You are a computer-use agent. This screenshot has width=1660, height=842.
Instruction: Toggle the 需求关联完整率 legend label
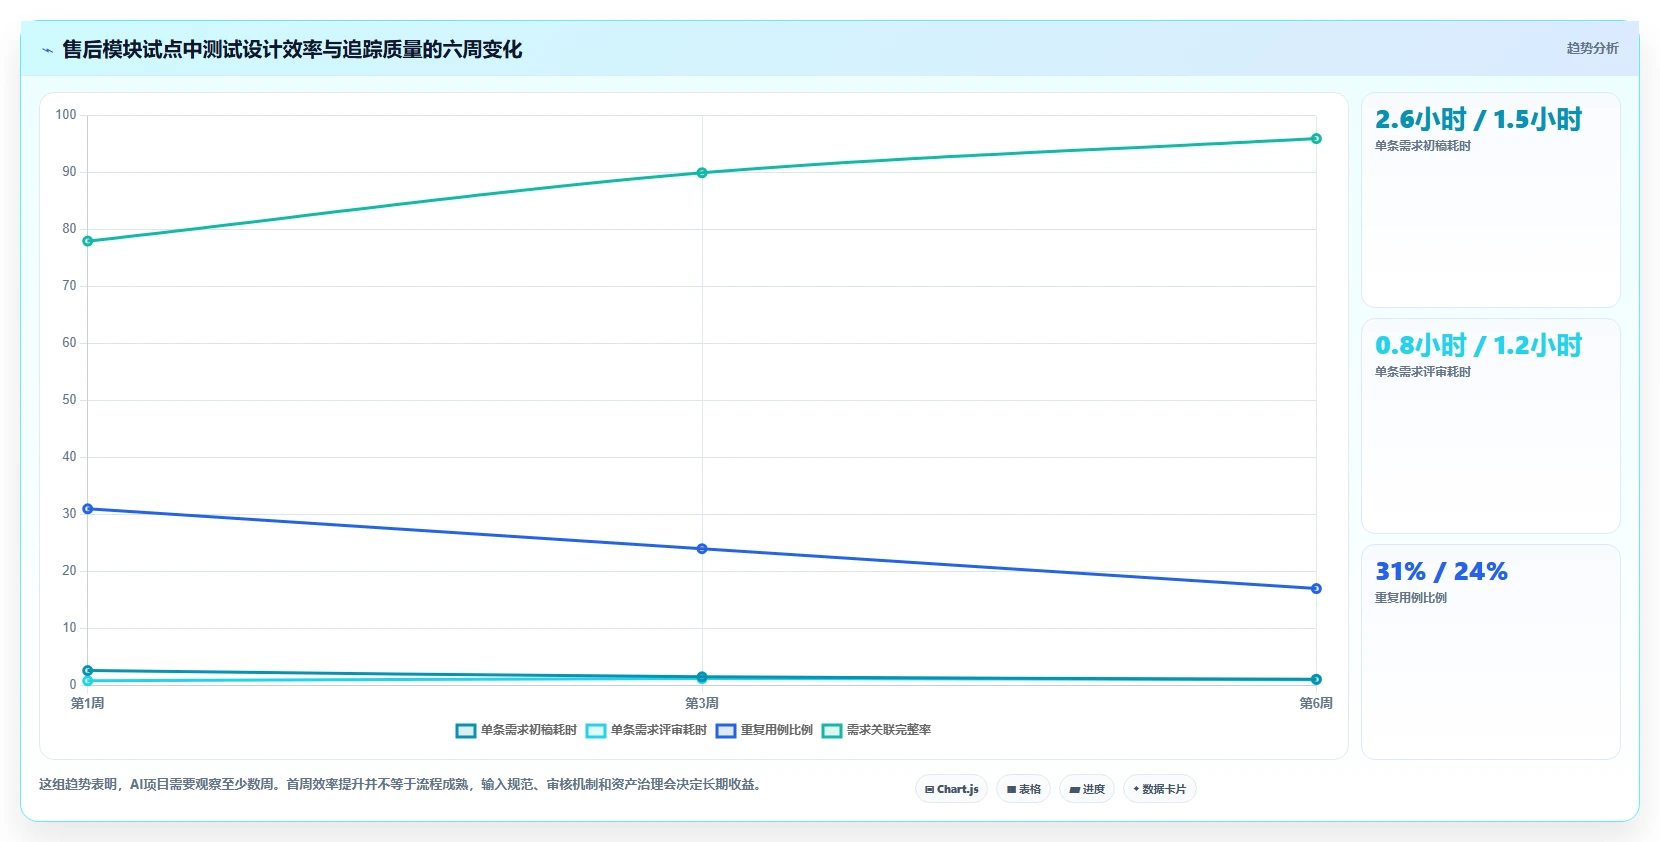[x=888, y=730]
